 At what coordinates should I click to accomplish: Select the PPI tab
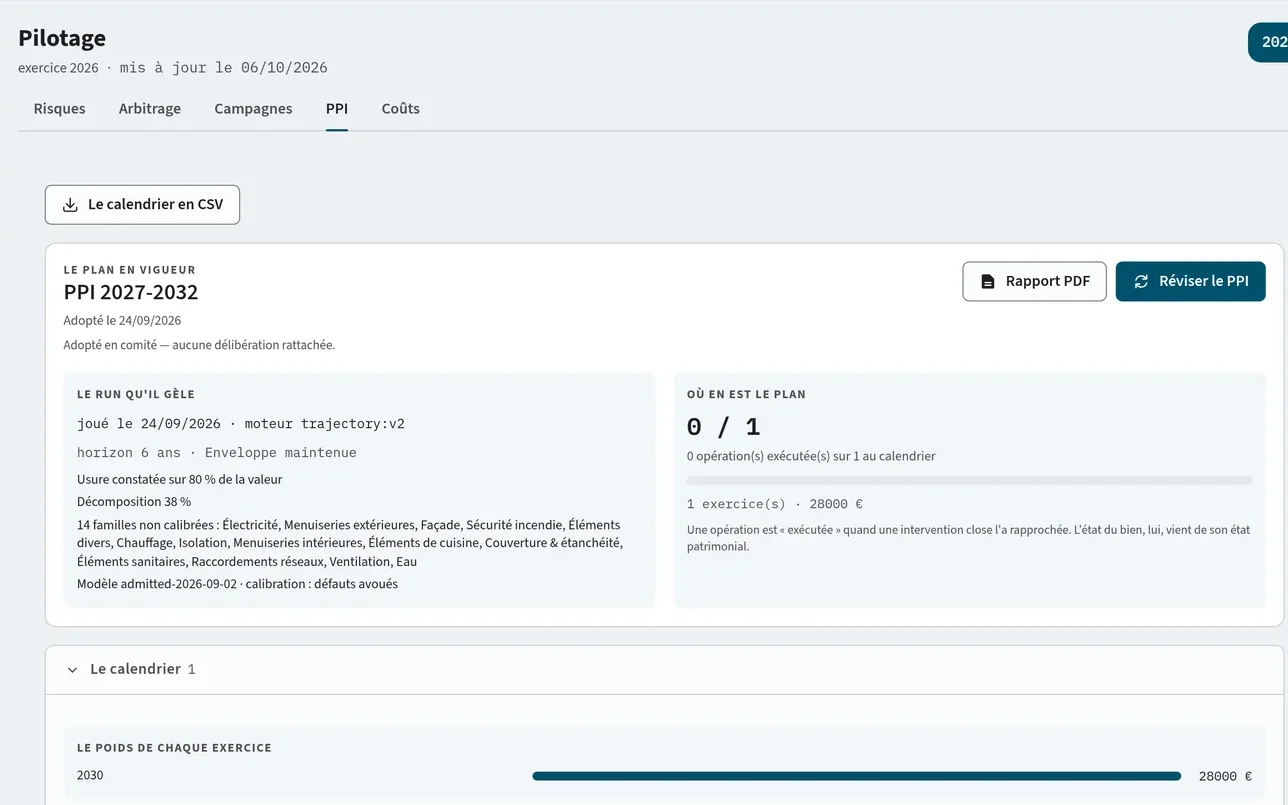coord(337,109)
